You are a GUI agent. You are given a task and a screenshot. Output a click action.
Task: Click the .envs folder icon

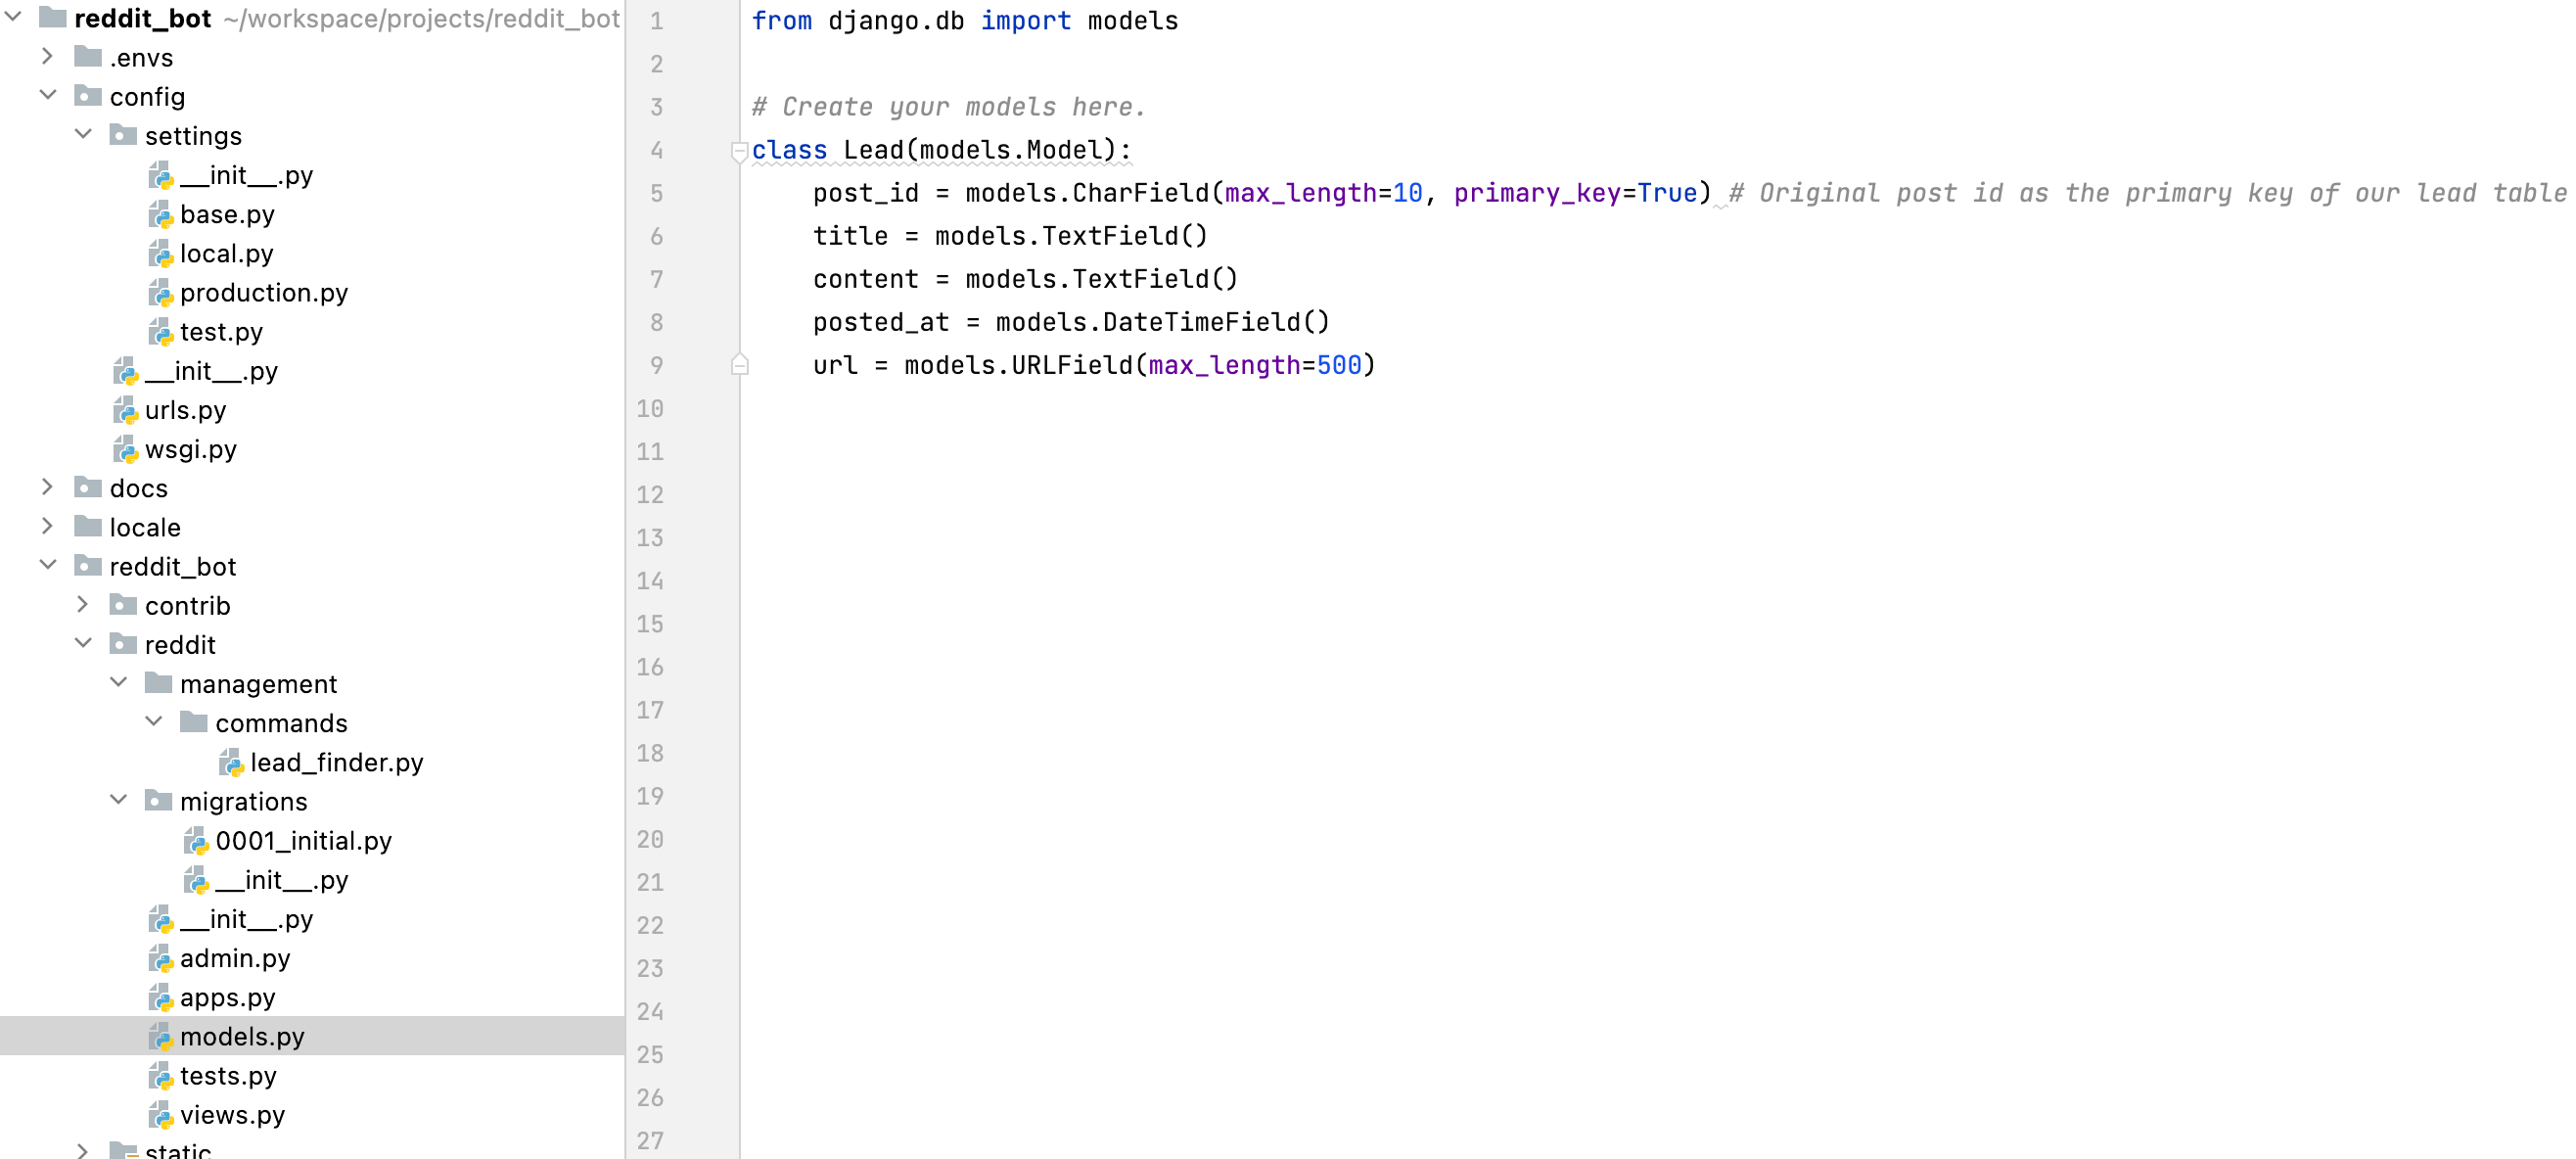88,57
